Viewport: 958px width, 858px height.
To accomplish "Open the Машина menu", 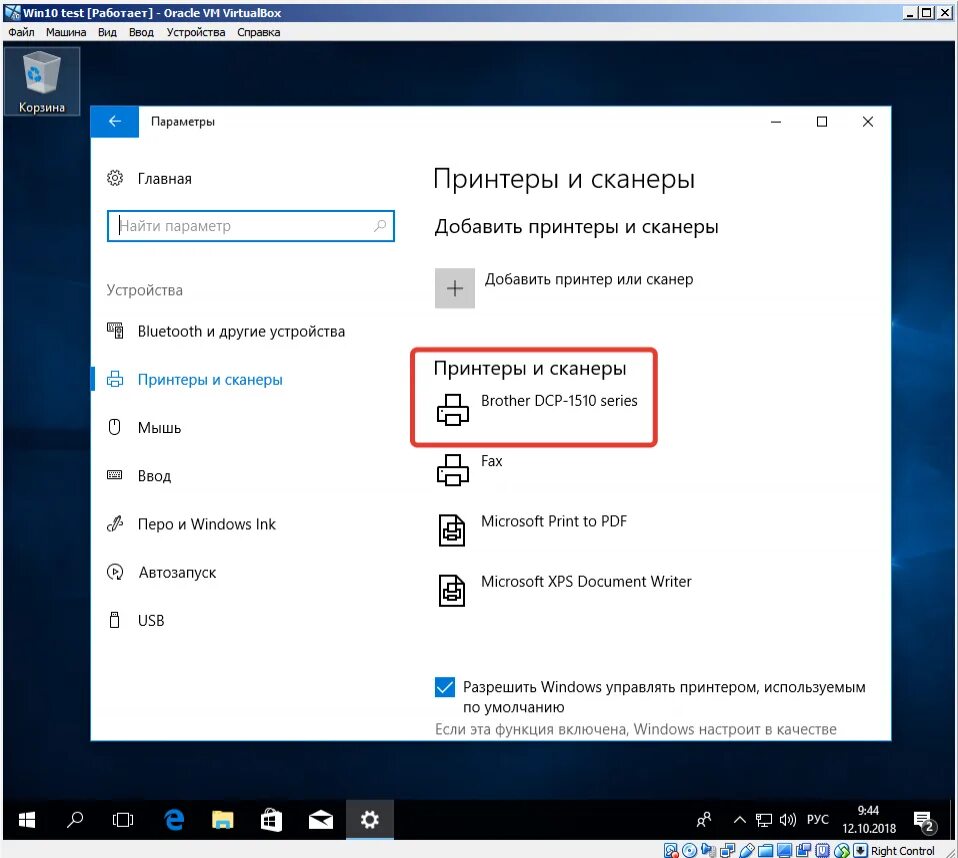I will point(66,32).
